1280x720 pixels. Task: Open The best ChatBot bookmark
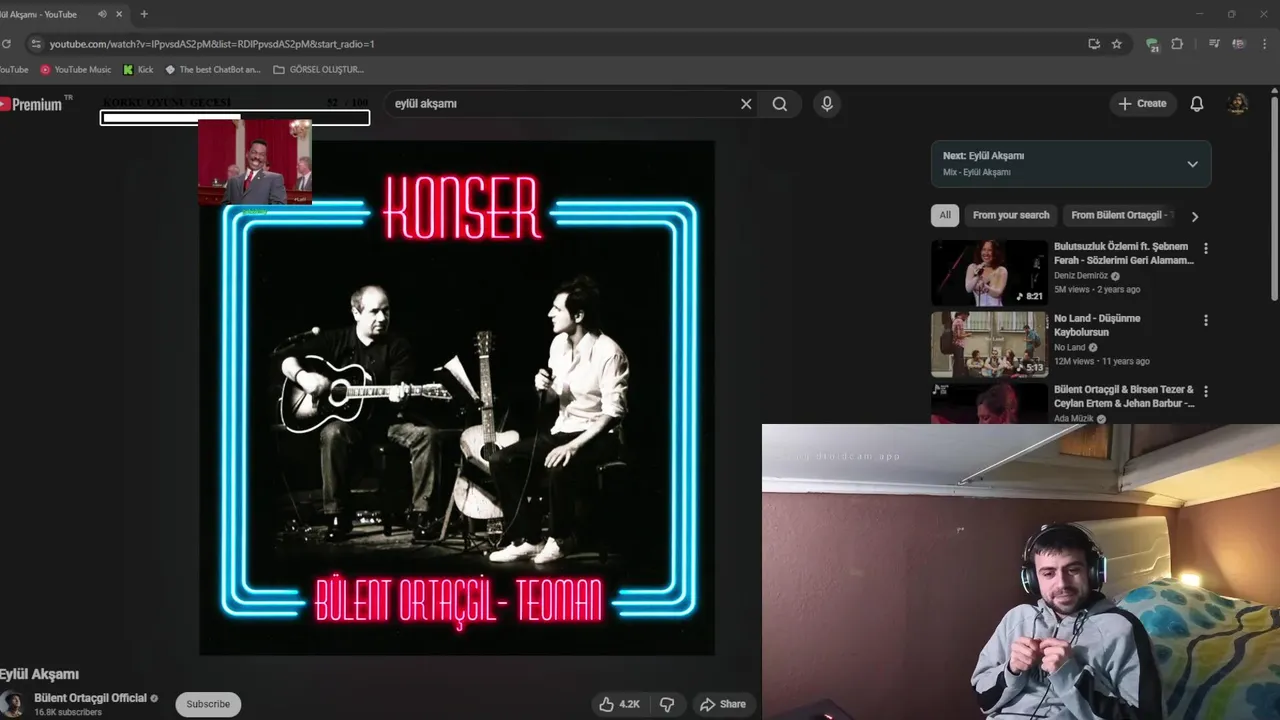click(212, 70)
